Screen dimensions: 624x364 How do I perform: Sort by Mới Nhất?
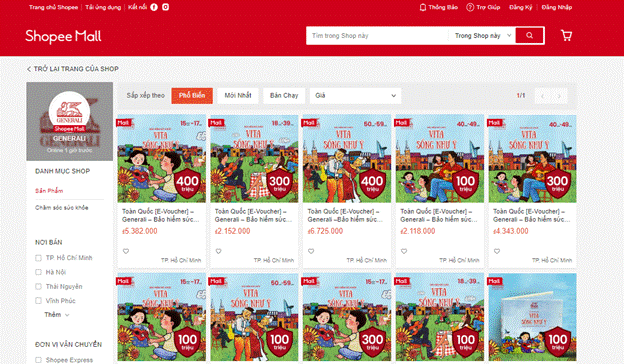pos(238,95)
